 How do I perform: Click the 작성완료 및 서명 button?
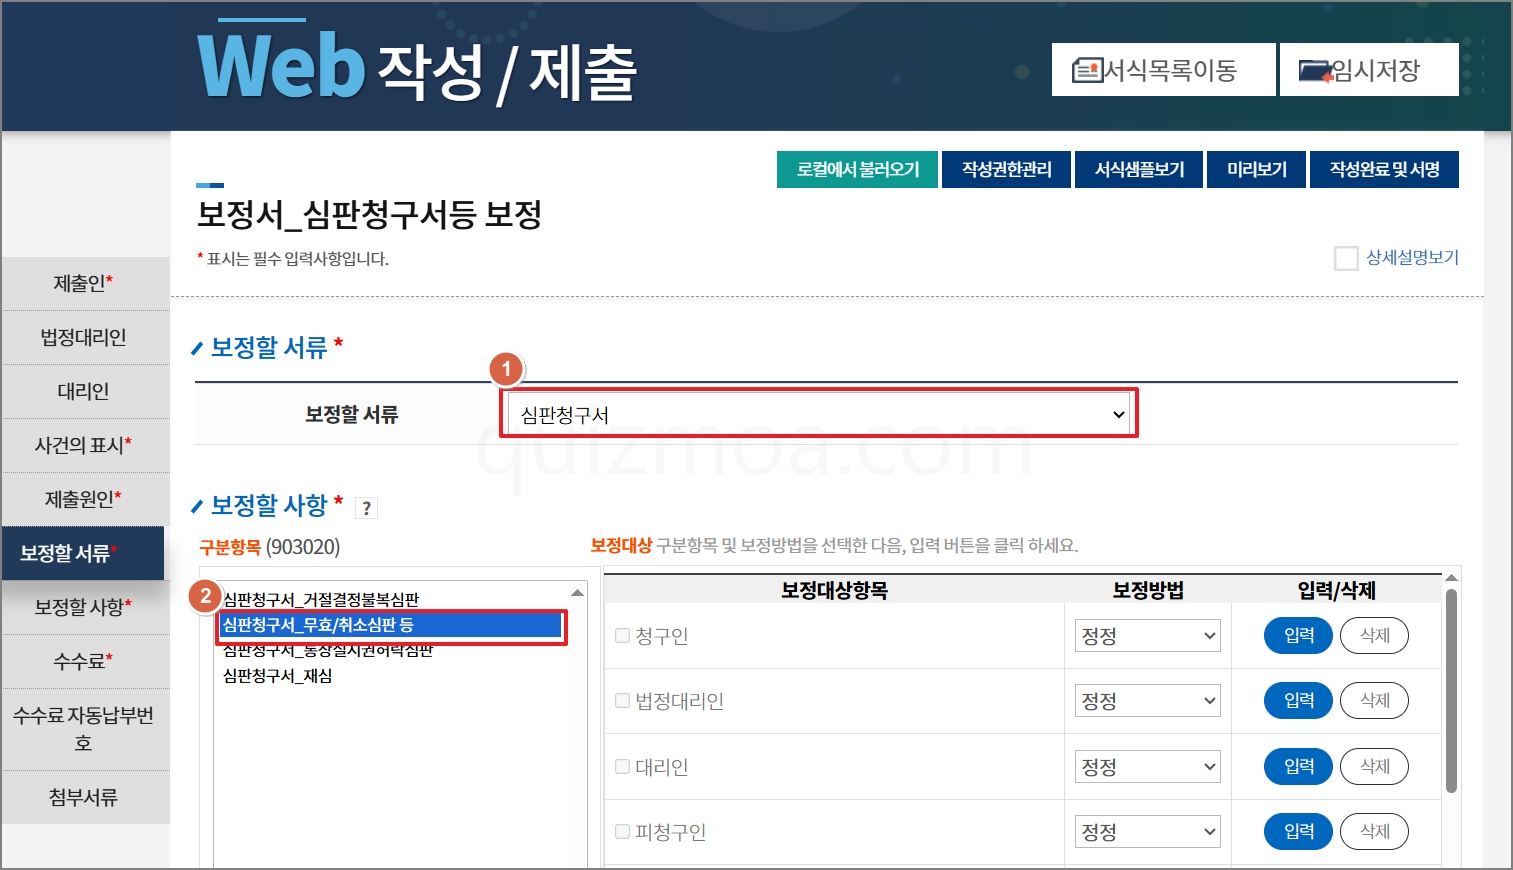click(1384, 169)
